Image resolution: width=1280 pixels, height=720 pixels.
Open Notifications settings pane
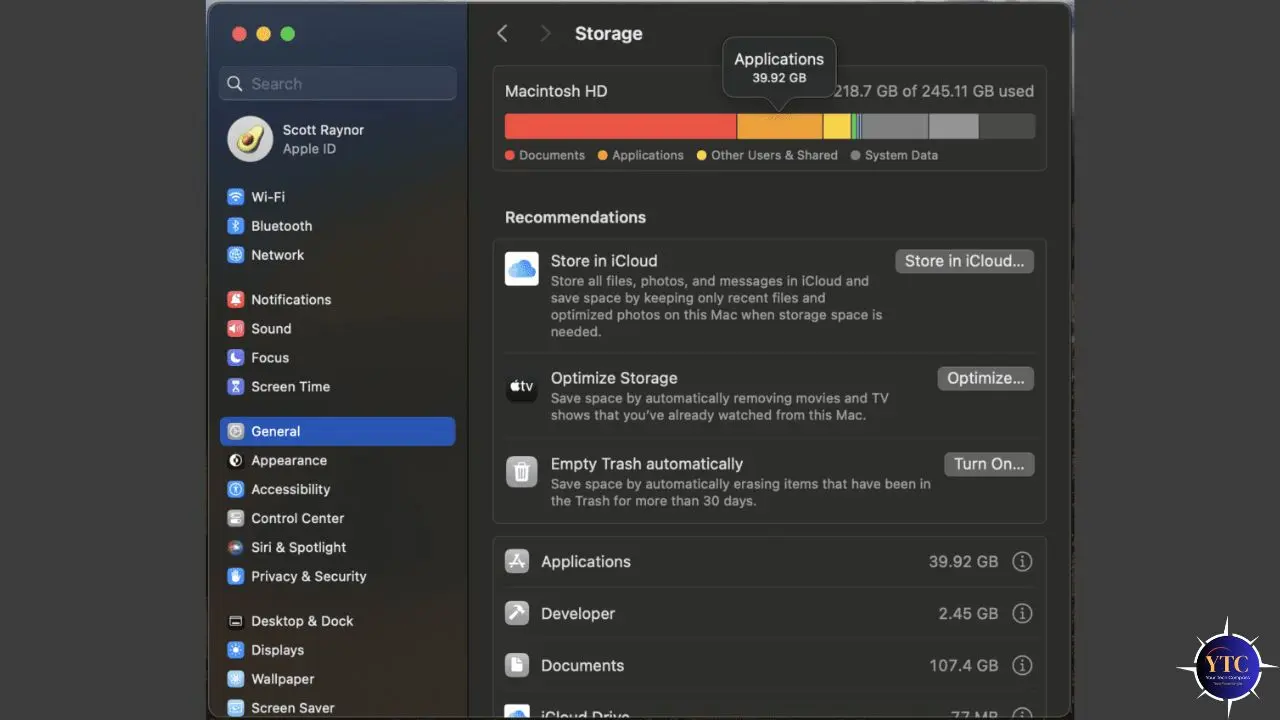pyautogui.click(x=338, y=299)
